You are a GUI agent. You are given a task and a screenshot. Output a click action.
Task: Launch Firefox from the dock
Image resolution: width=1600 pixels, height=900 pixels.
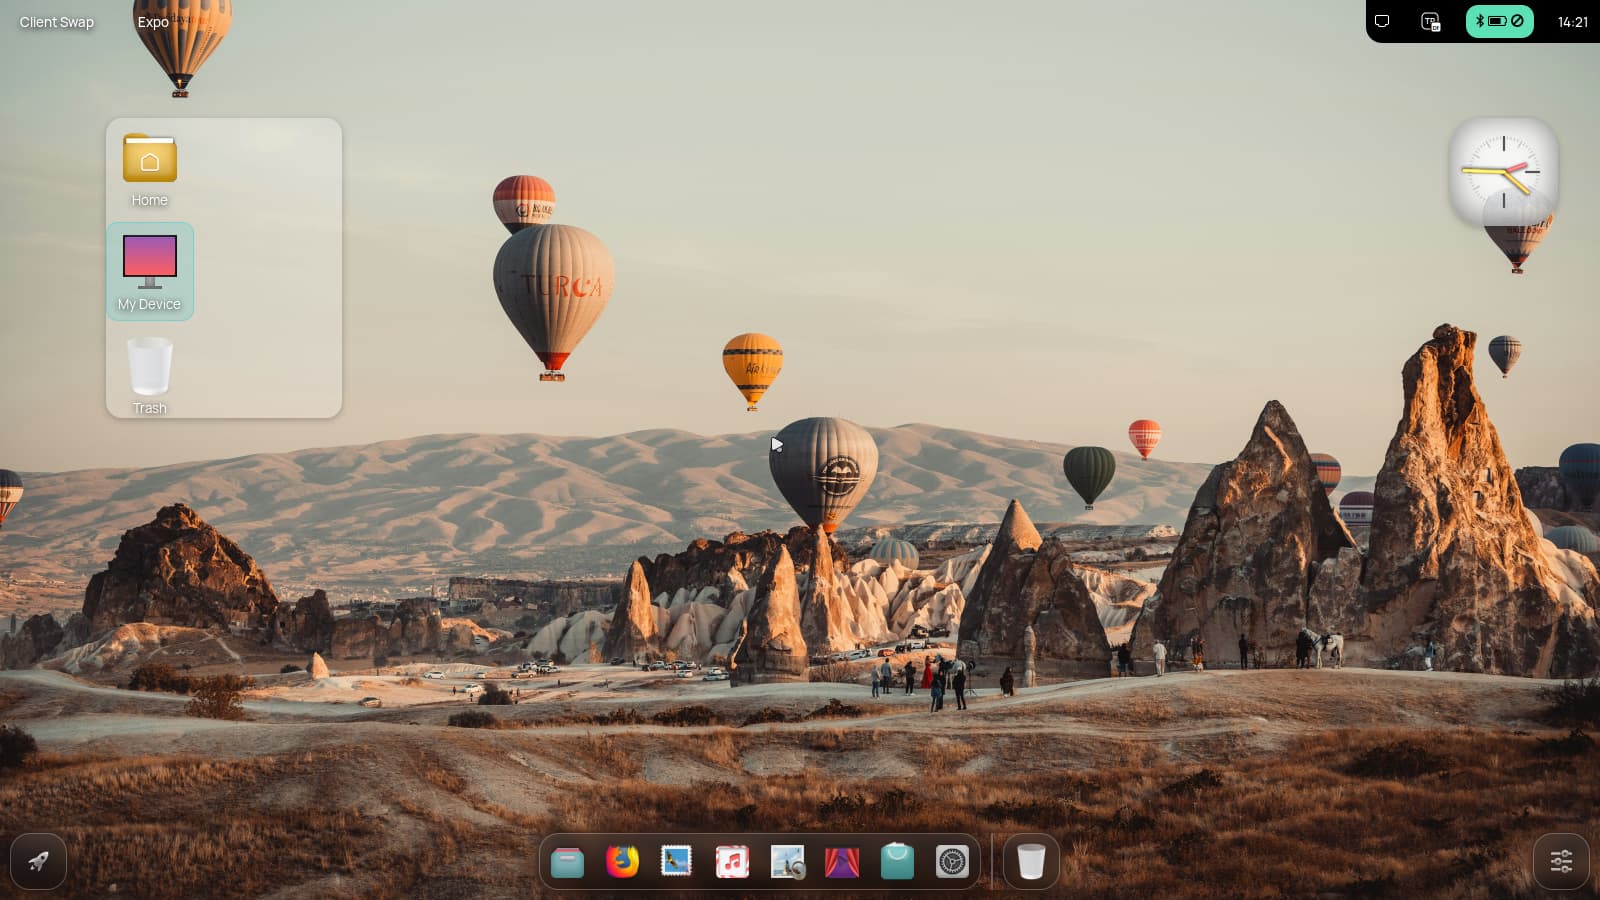tap(622, 861)
